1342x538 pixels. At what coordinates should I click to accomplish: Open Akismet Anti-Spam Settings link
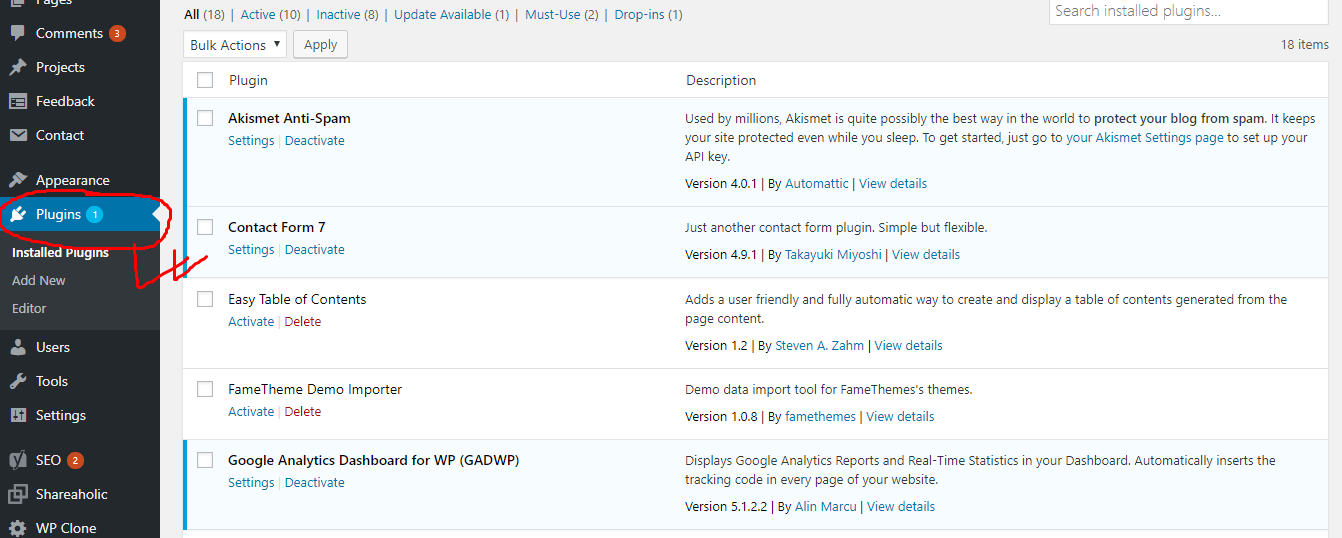tap(251, 141)
